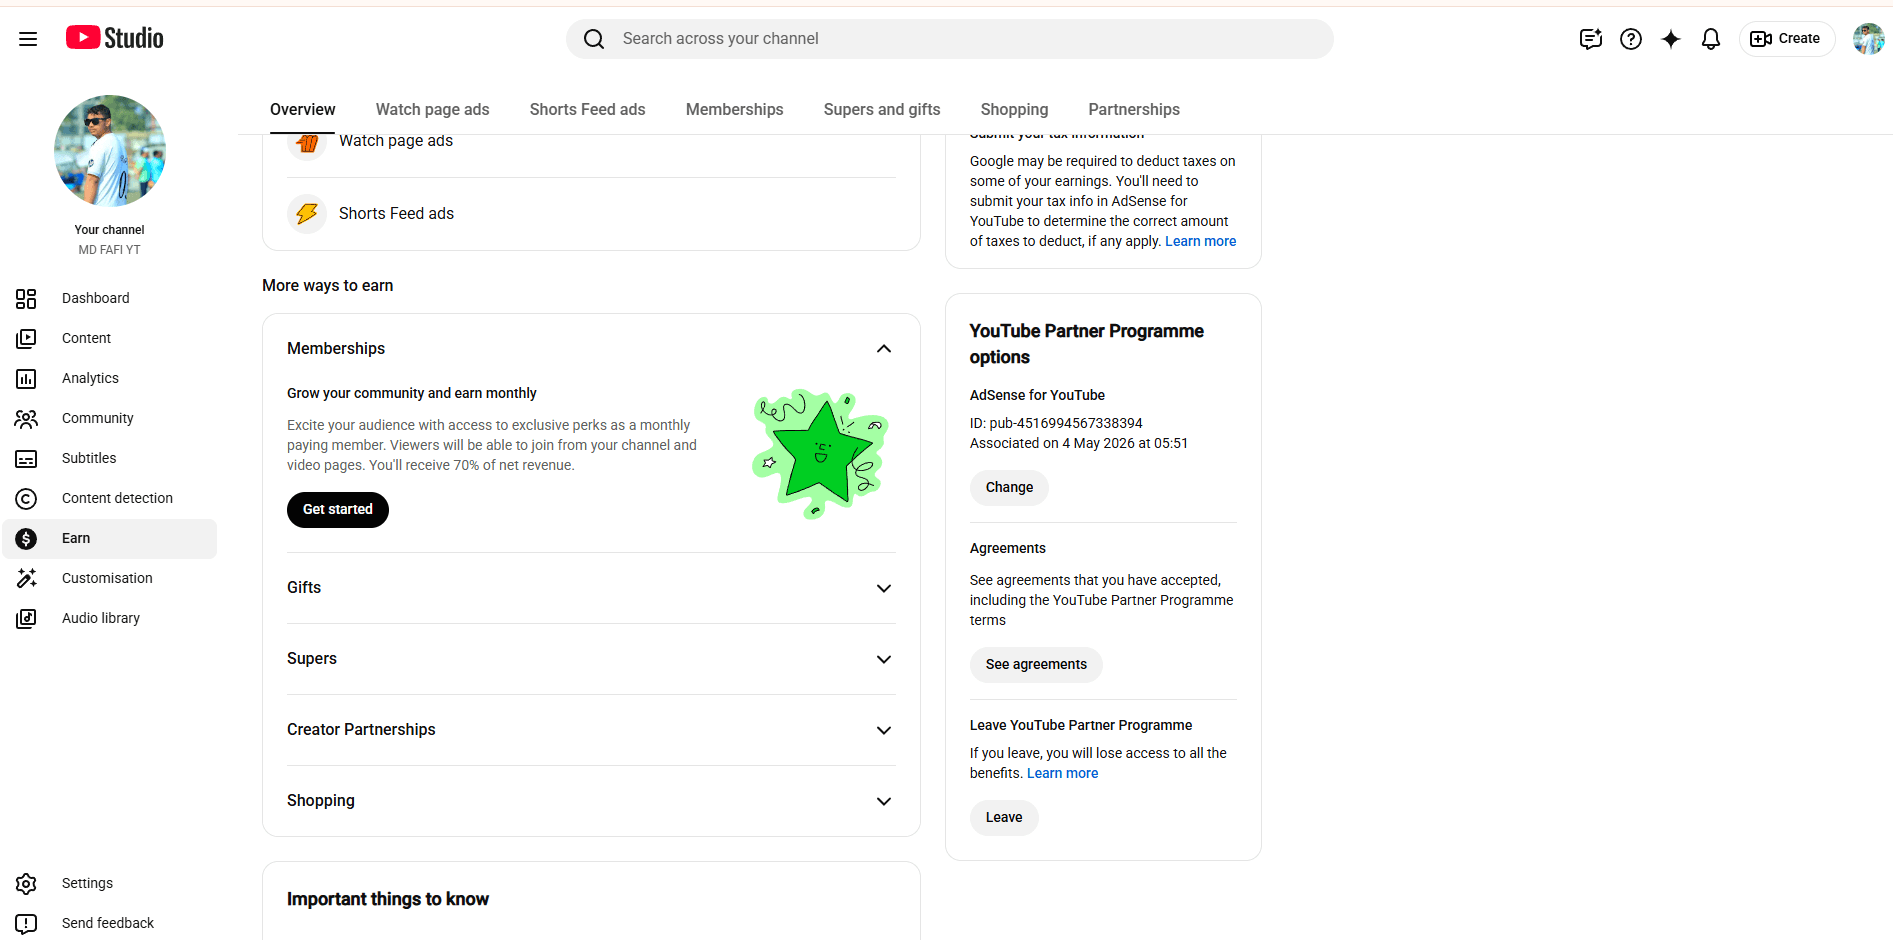Image resolution: width=1893 pixels, height=940 pixels.
Task: Click the Community people icon
Action: coord(26,419)
